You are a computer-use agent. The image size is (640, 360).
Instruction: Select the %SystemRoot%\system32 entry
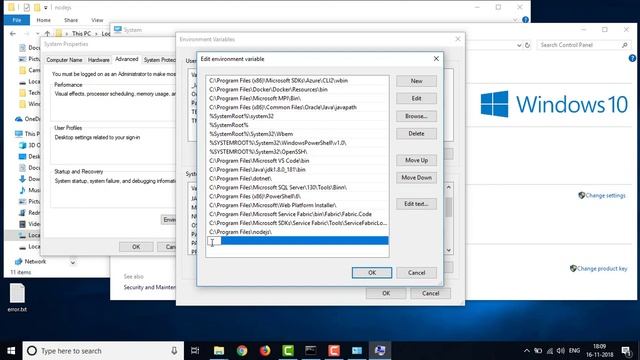(298, 116)
